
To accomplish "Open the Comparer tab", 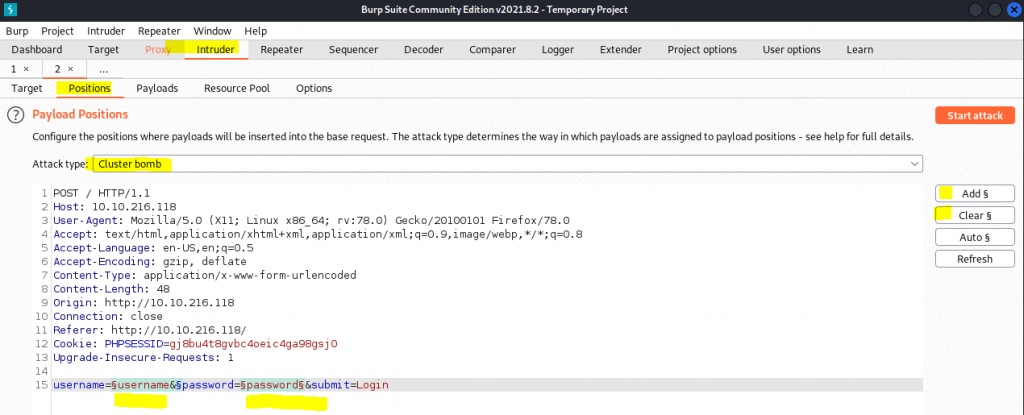I will coord(492,50).
